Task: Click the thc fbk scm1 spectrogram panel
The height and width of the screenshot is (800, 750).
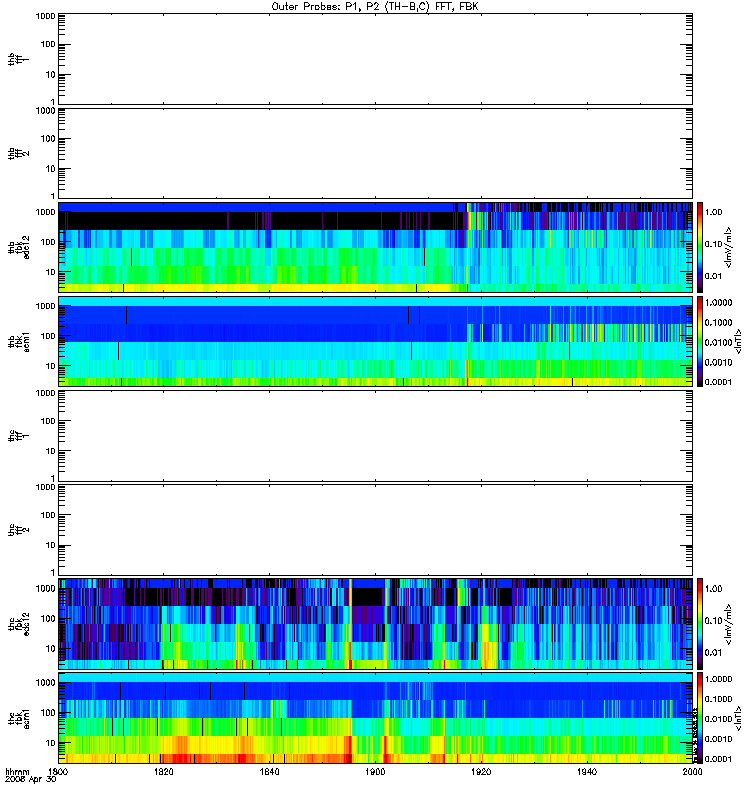Action: (x=375, y=718)
